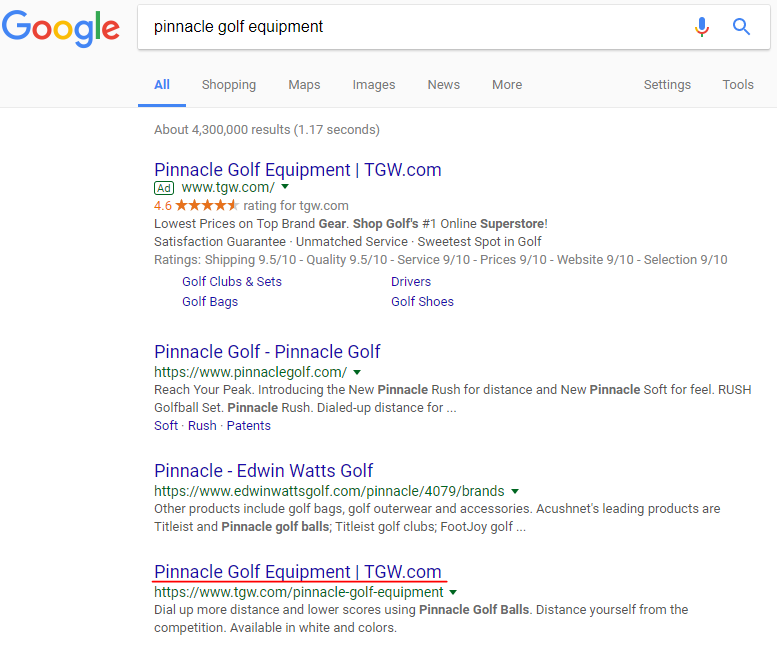Image resolution: width=777 pixels, height=656 pixels.
Task: Start voice search with microphone icon
Action: [702, 27]
